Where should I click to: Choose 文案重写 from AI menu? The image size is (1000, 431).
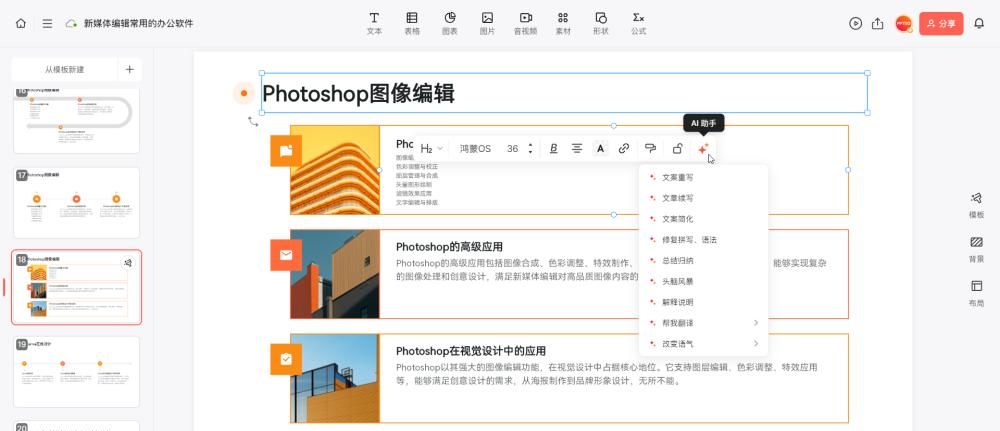point(703,177)
